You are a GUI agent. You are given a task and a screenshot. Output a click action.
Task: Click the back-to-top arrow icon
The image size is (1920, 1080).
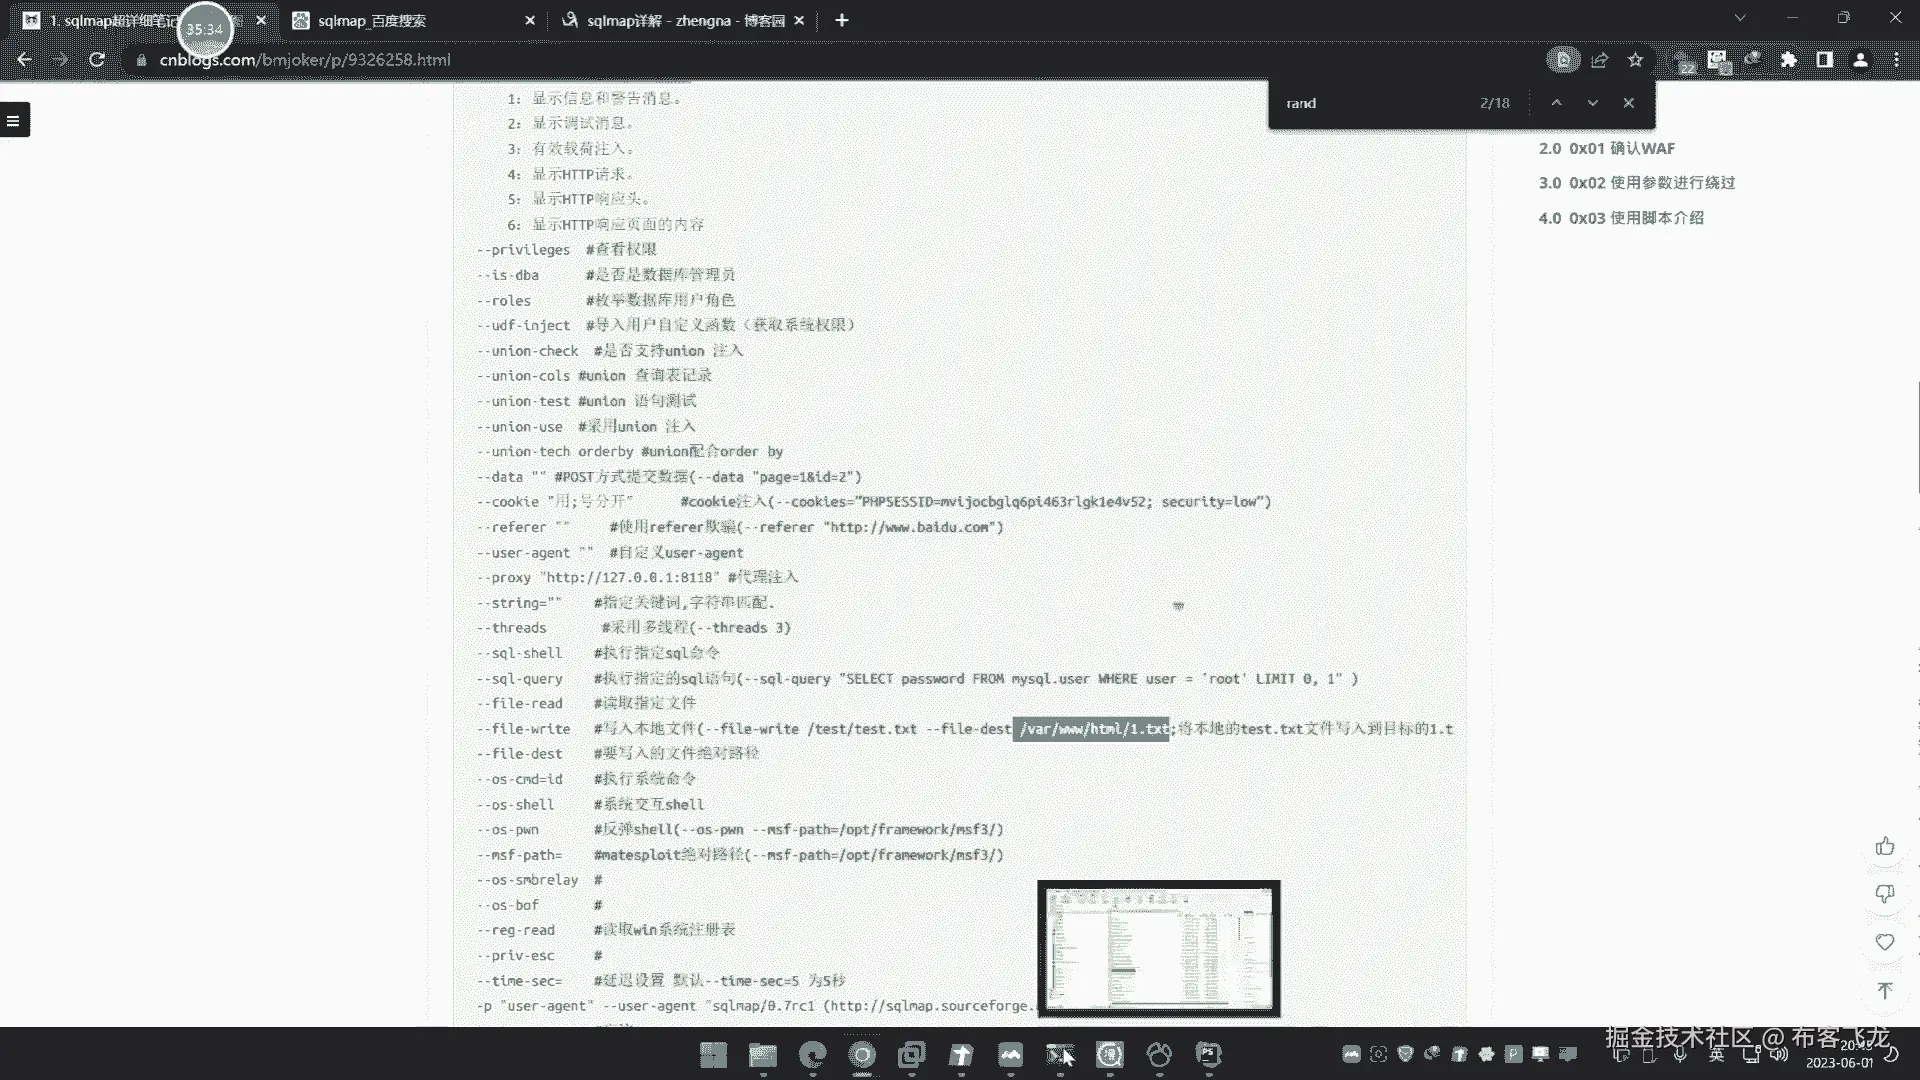(1885, 990)
